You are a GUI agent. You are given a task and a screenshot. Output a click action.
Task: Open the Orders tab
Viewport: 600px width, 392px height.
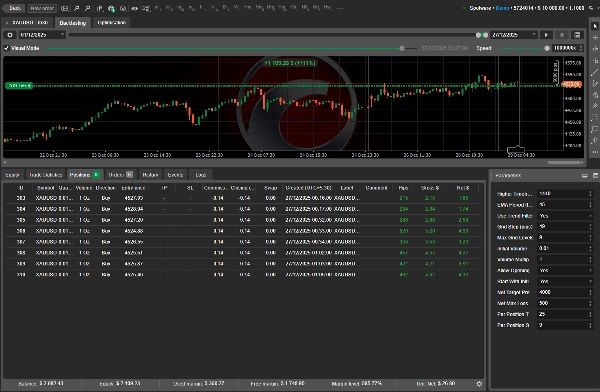[120, 175]
